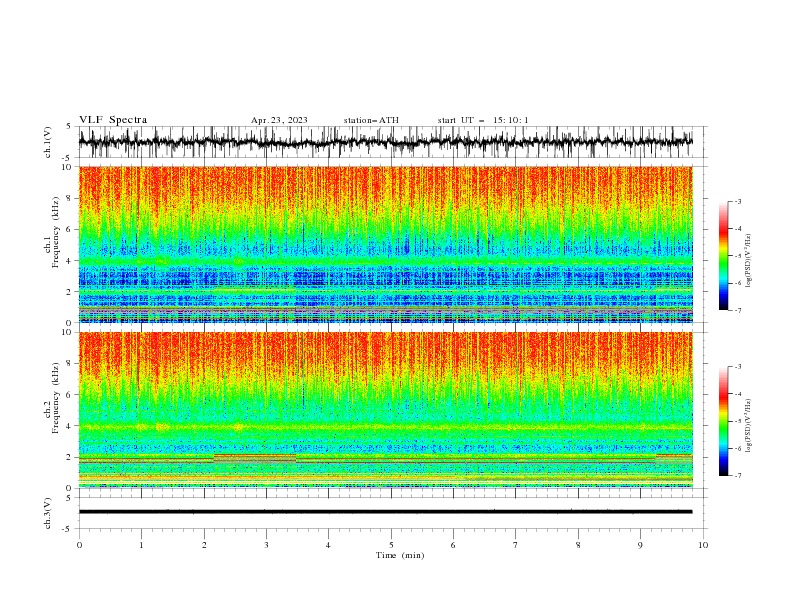Click the upper PSD color scale bar
Viewport: 792px width, 612px height.
pyautogui.click(x=724, y=255)
